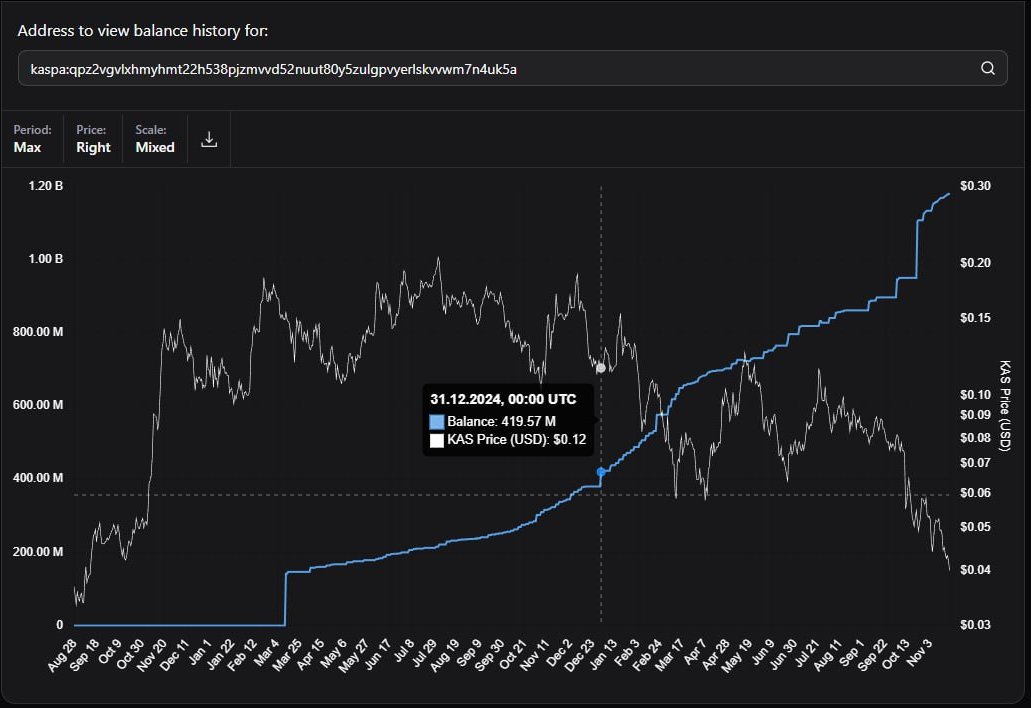Open the Period Max selector

(x=32, y=139)
